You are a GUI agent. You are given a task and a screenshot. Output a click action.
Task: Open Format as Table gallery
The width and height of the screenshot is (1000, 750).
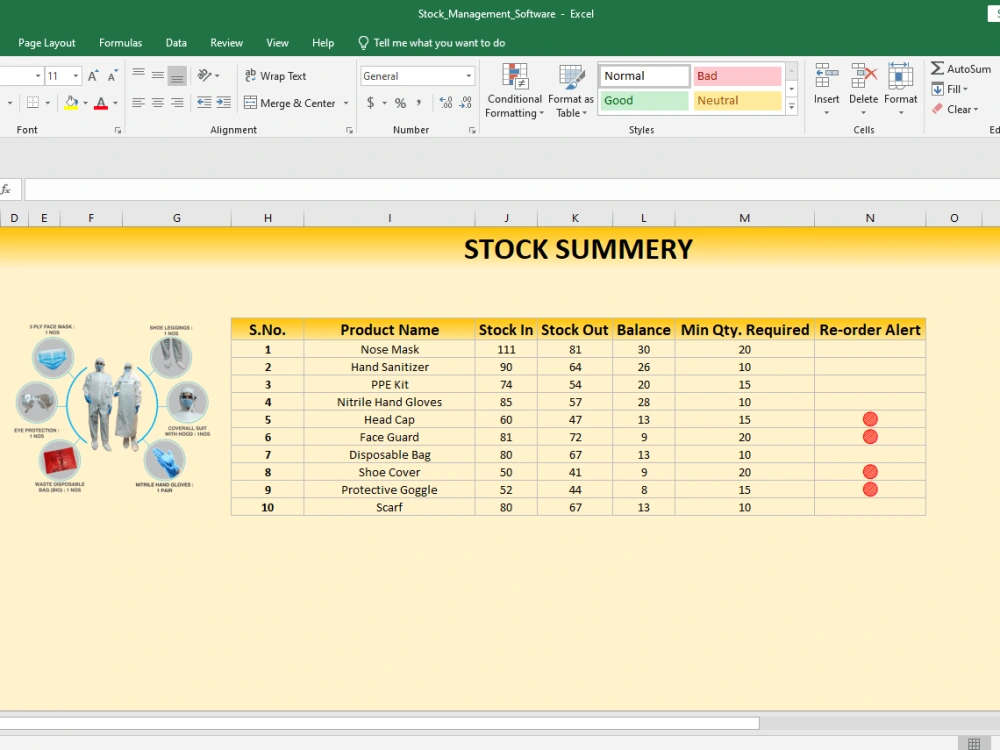[571, 91]
